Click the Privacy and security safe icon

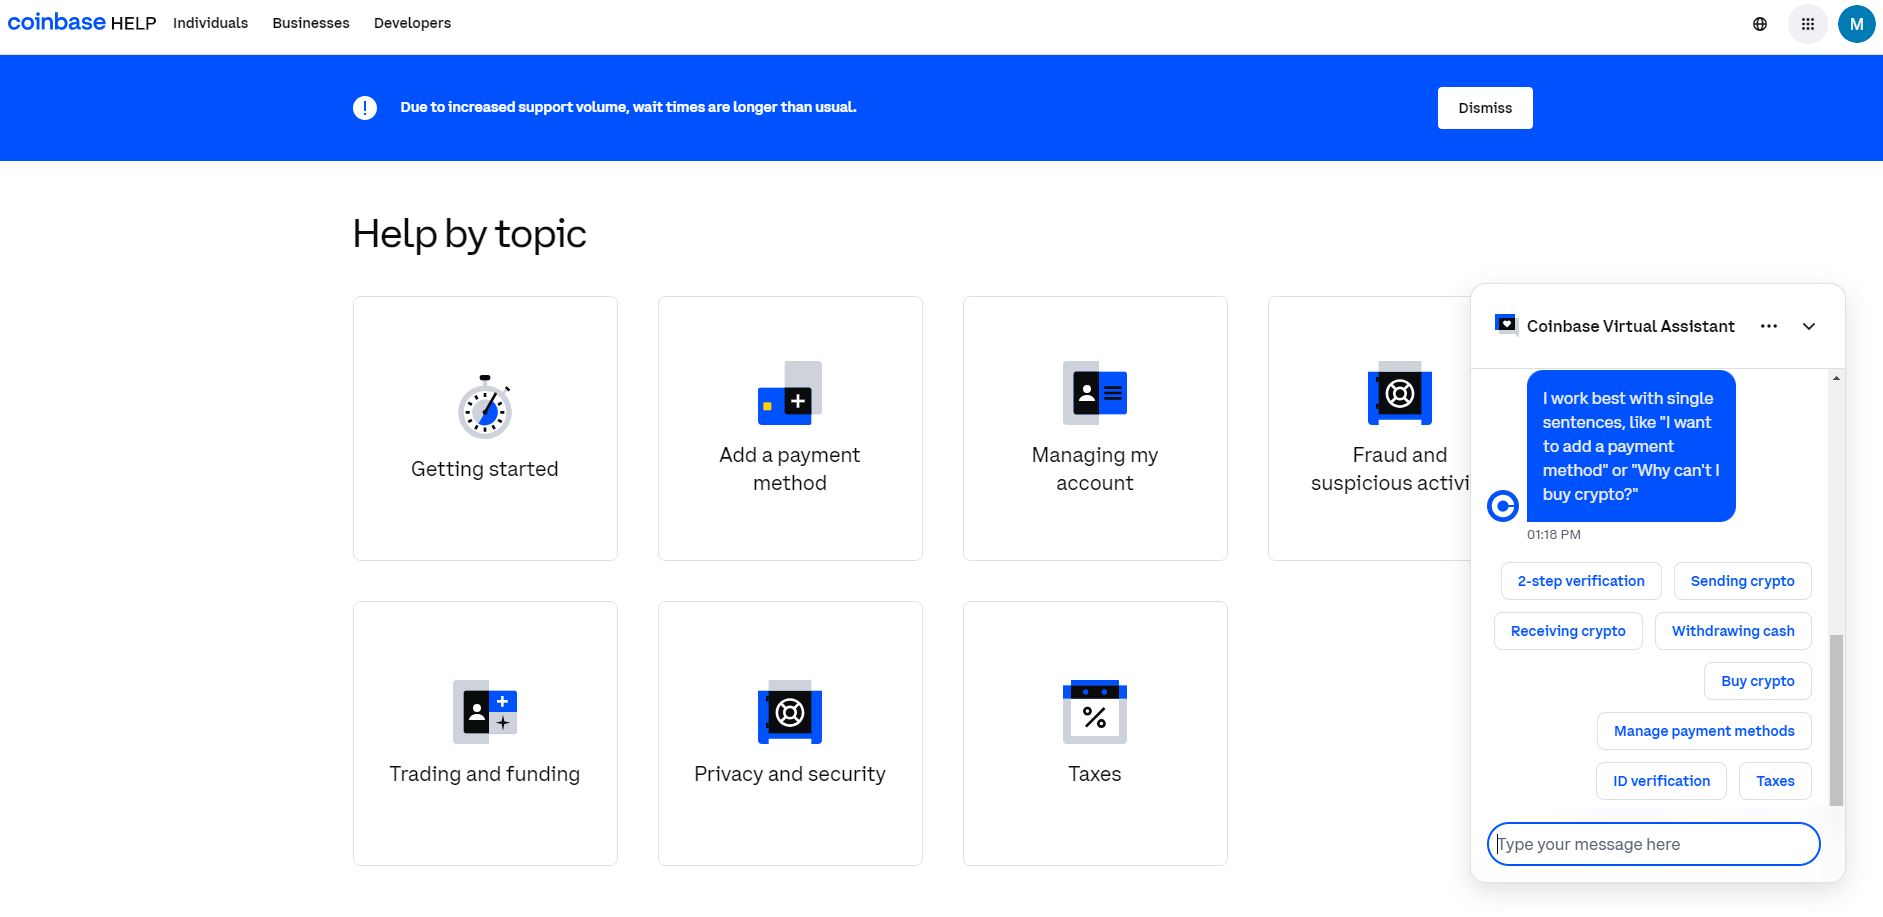[x=789, y=712]
